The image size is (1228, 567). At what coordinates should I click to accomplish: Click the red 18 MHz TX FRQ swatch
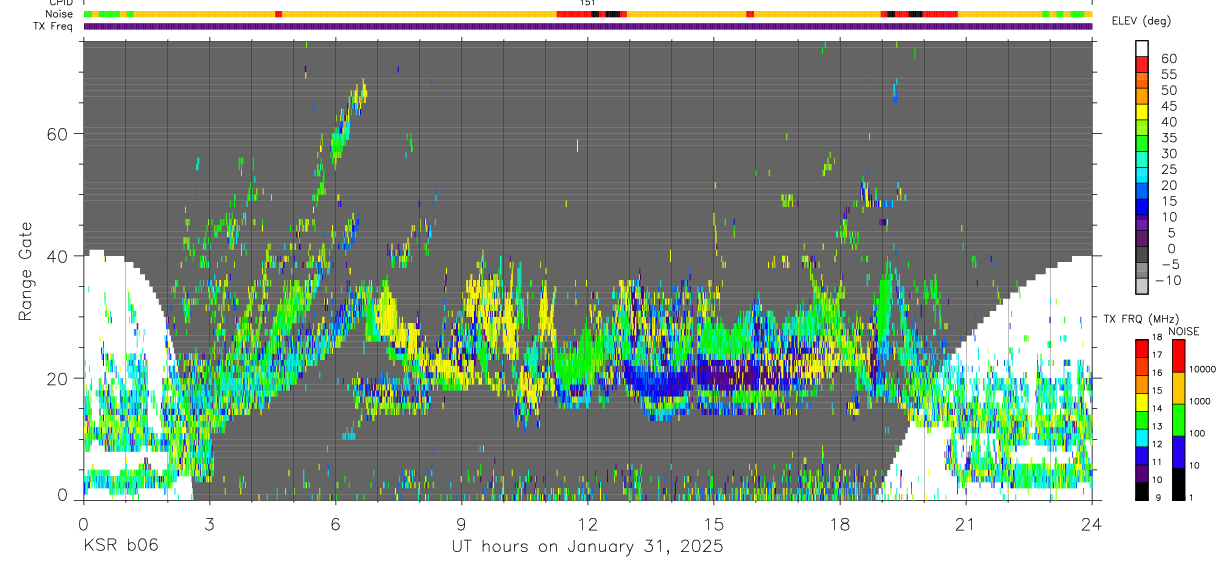click(1142, 348)
